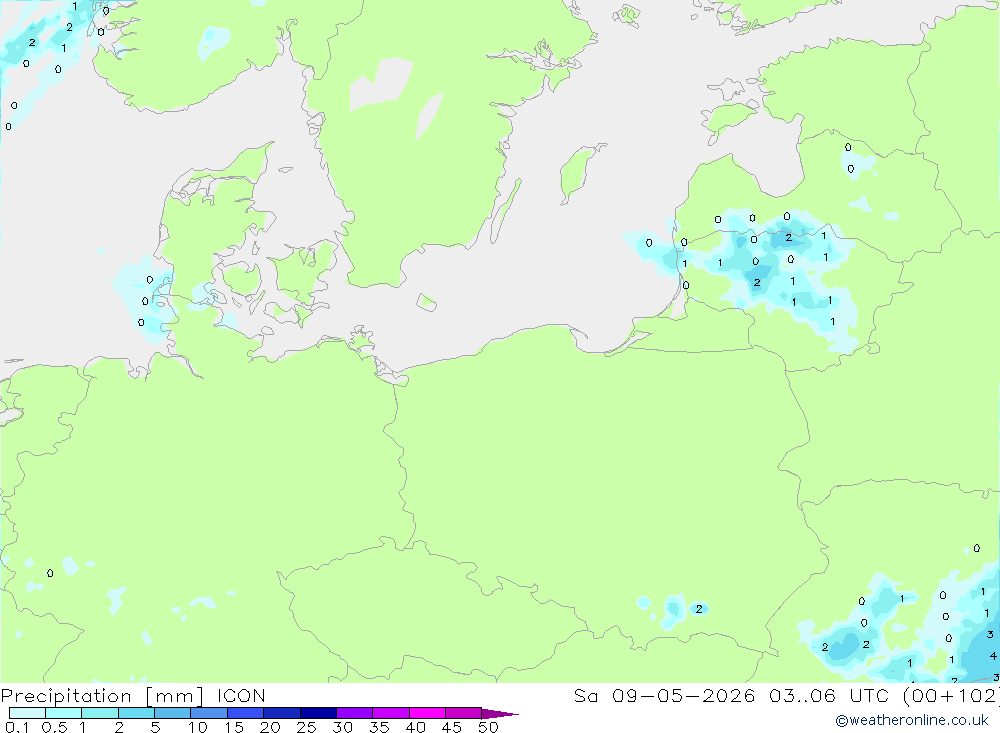Viewport: 1000px width, 733px height.
Task: Click the '40' legend scale number
Action: pyautogui.click(x=415, y=727)
